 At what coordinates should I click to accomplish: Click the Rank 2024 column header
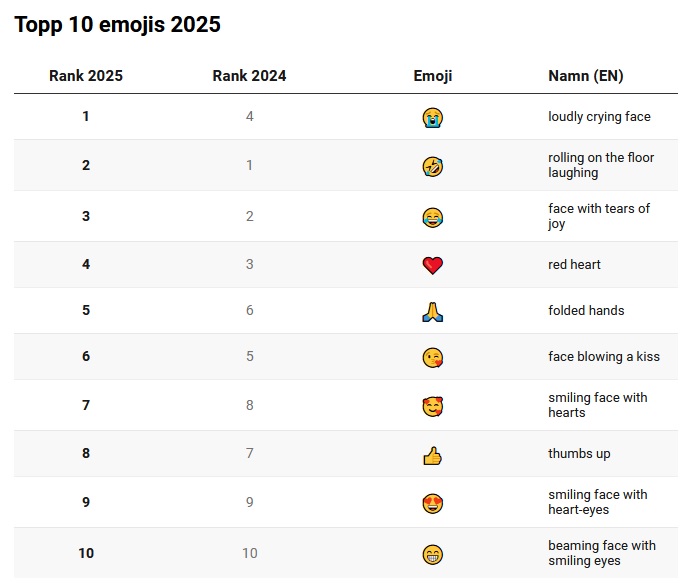tap(249, 76)
